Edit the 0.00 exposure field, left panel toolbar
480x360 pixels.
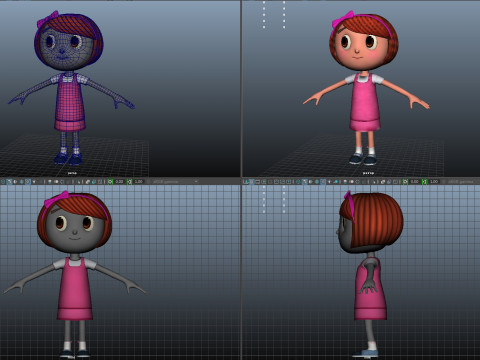click(x=119, y=182)
